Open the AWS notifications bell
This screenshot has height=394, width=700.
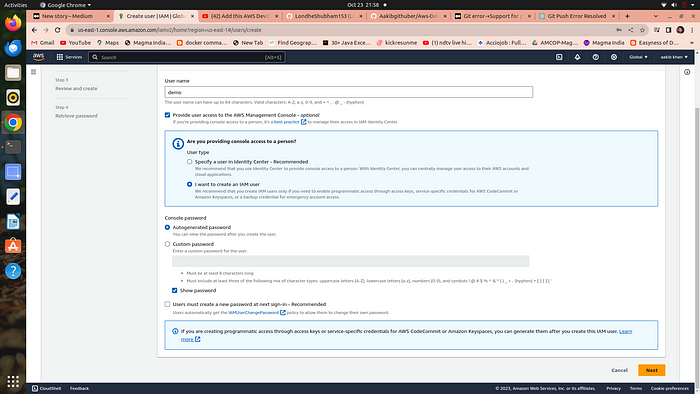click(x=577, y=57)
